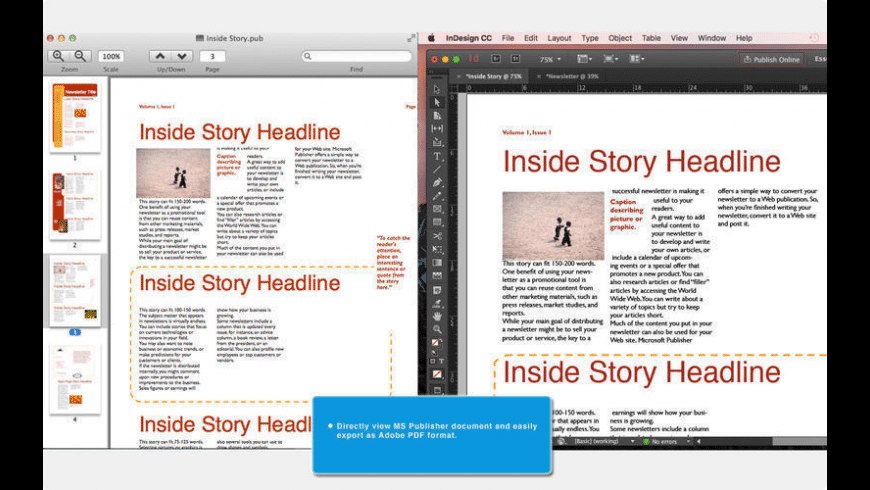Toggle Formatting Affects Text button
This screenshot has width=870, height=490.
pos(442,361)
